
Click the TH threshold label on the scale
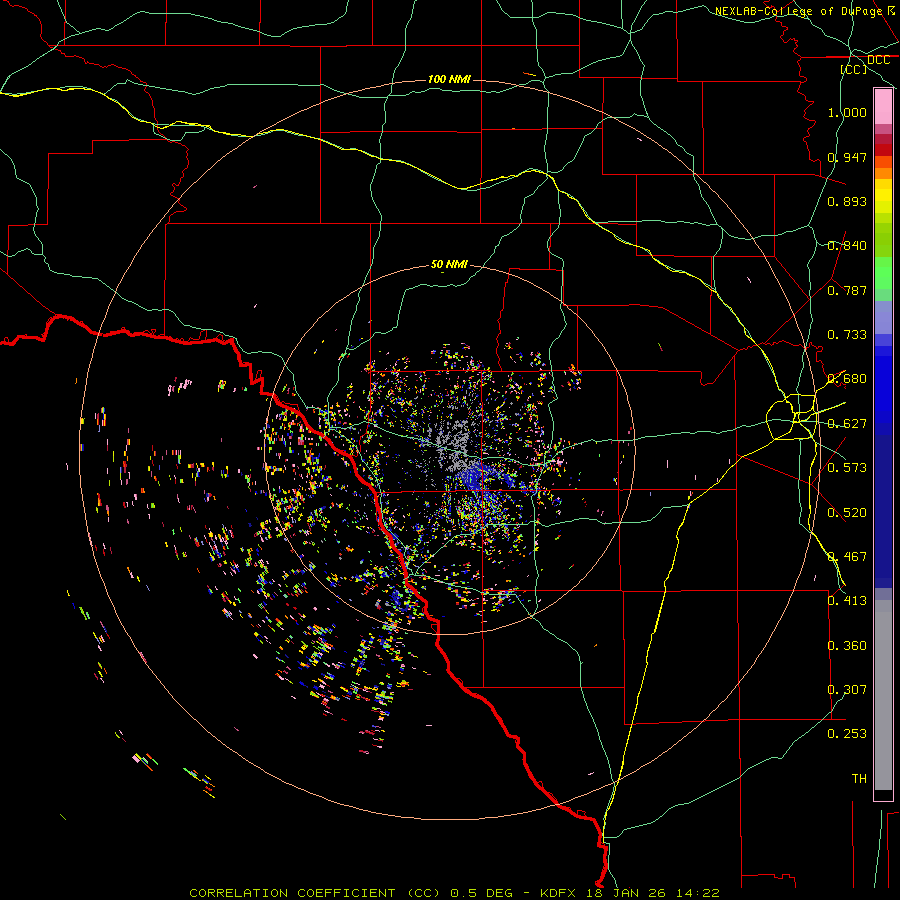click(x=859, y=779)
